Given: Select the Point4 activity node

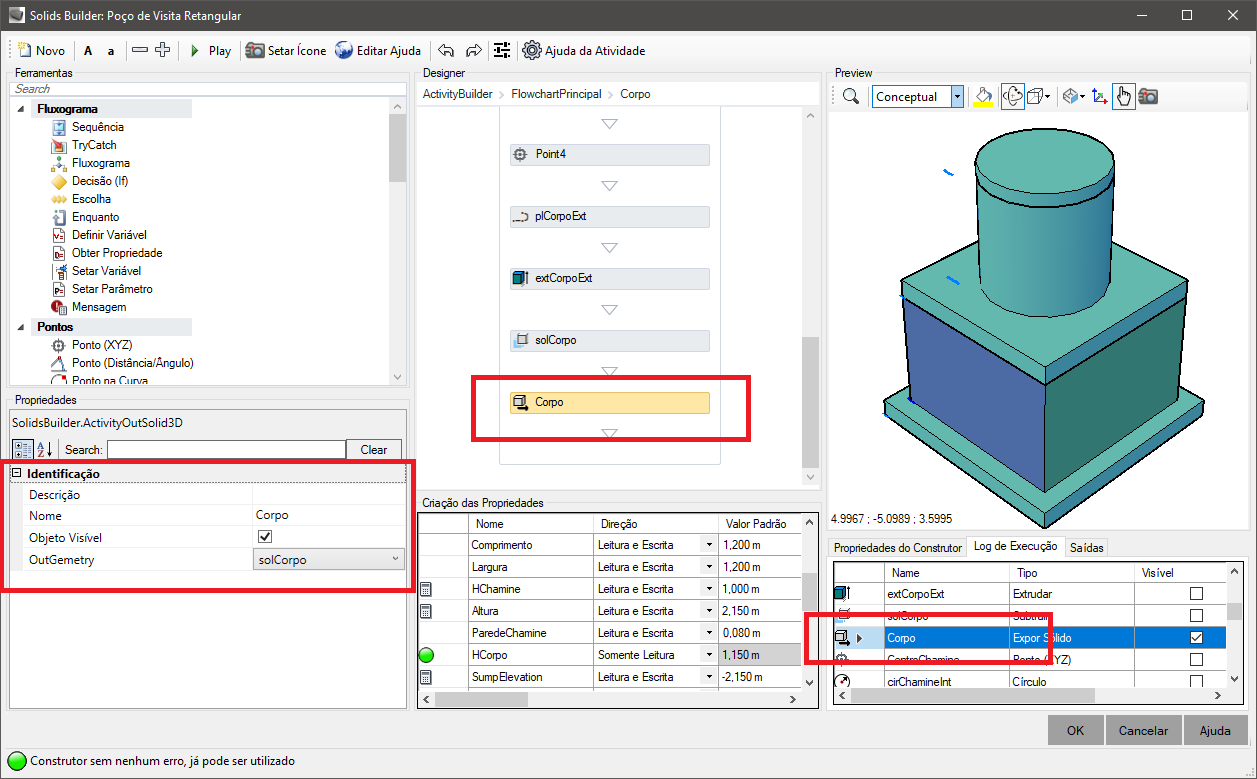Looking at the screenshot, I should pos(609,154).
